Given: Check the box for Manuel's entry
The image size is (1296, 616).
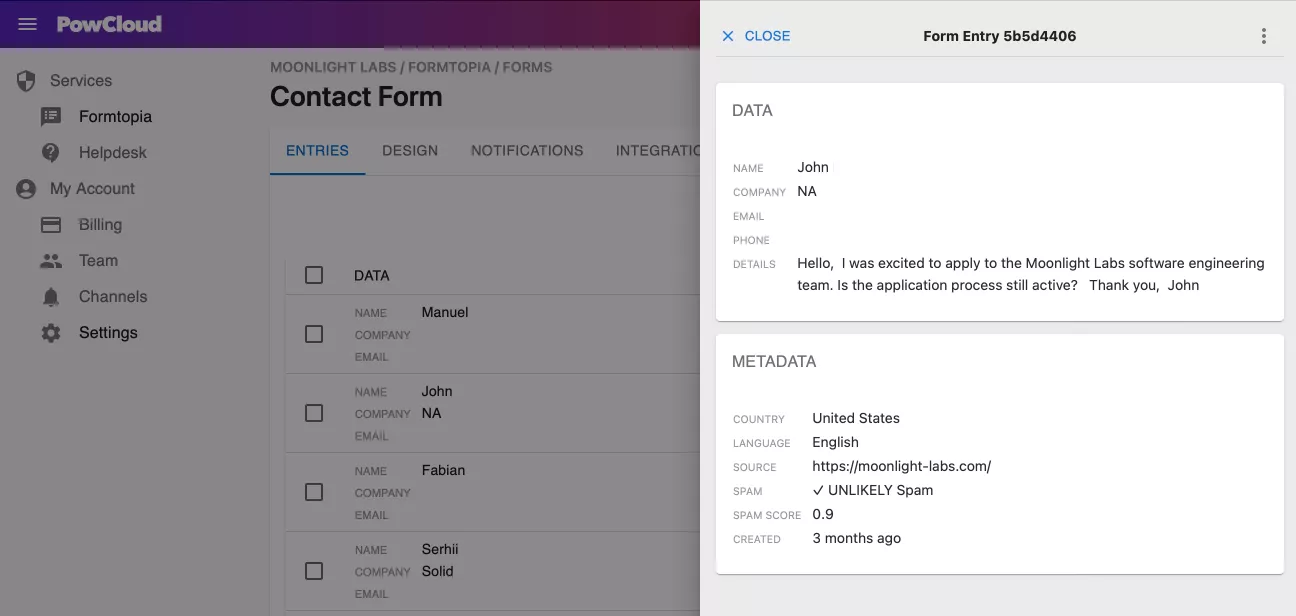Looking at the screenshot, I should pyautogui.click(x=314, y=334).
